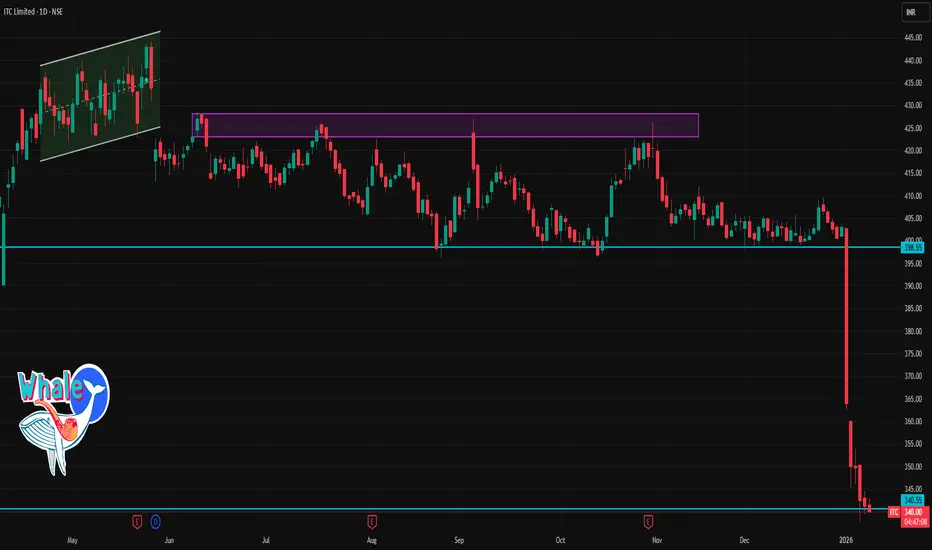The width and height of the screenshot is (932, 550).
Task: Click the red 340.00 last price label
Action: (x=914, y=511)
